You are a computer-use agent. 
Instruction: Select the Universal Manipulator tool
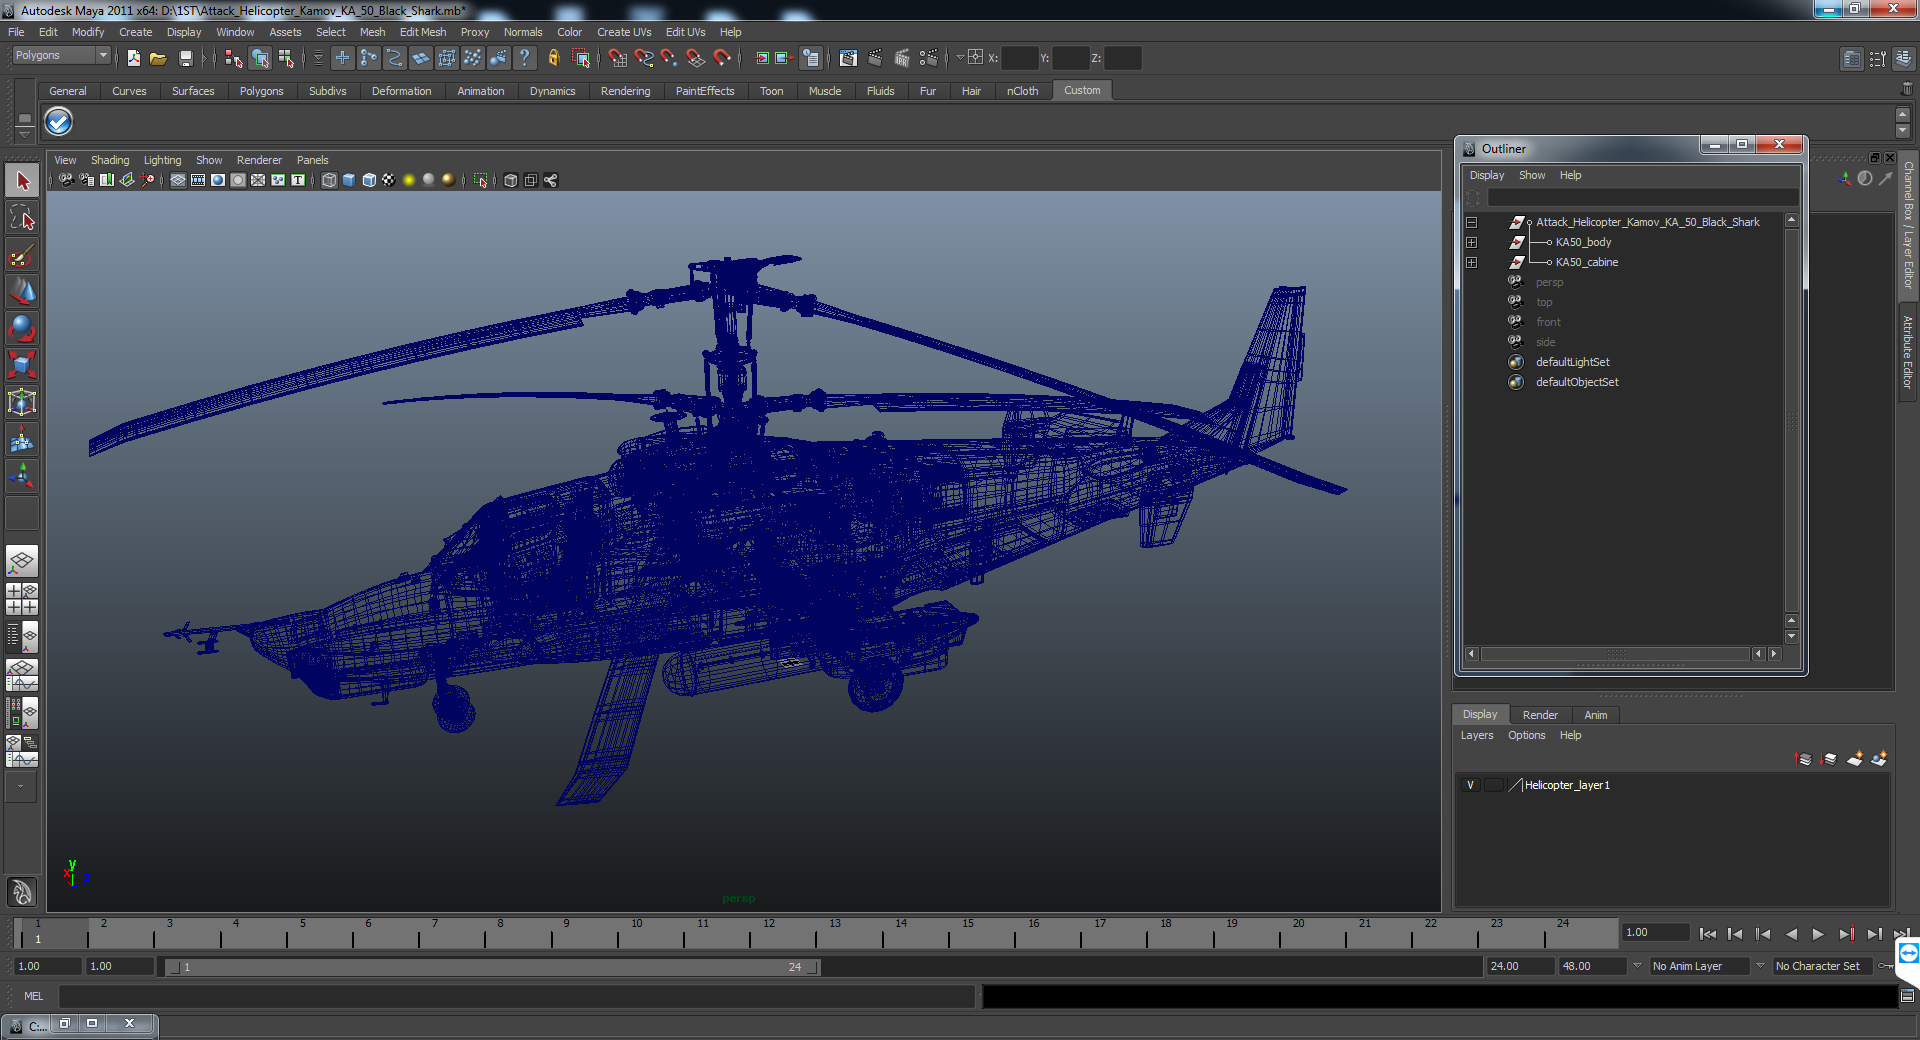22,403
